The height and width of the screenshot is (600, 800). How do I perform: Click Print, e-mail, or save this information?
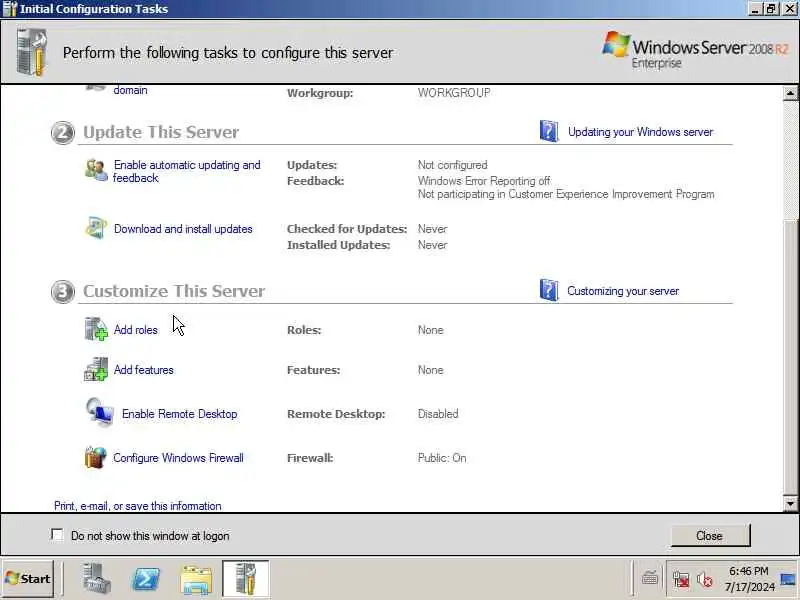[x=138, y=506]
